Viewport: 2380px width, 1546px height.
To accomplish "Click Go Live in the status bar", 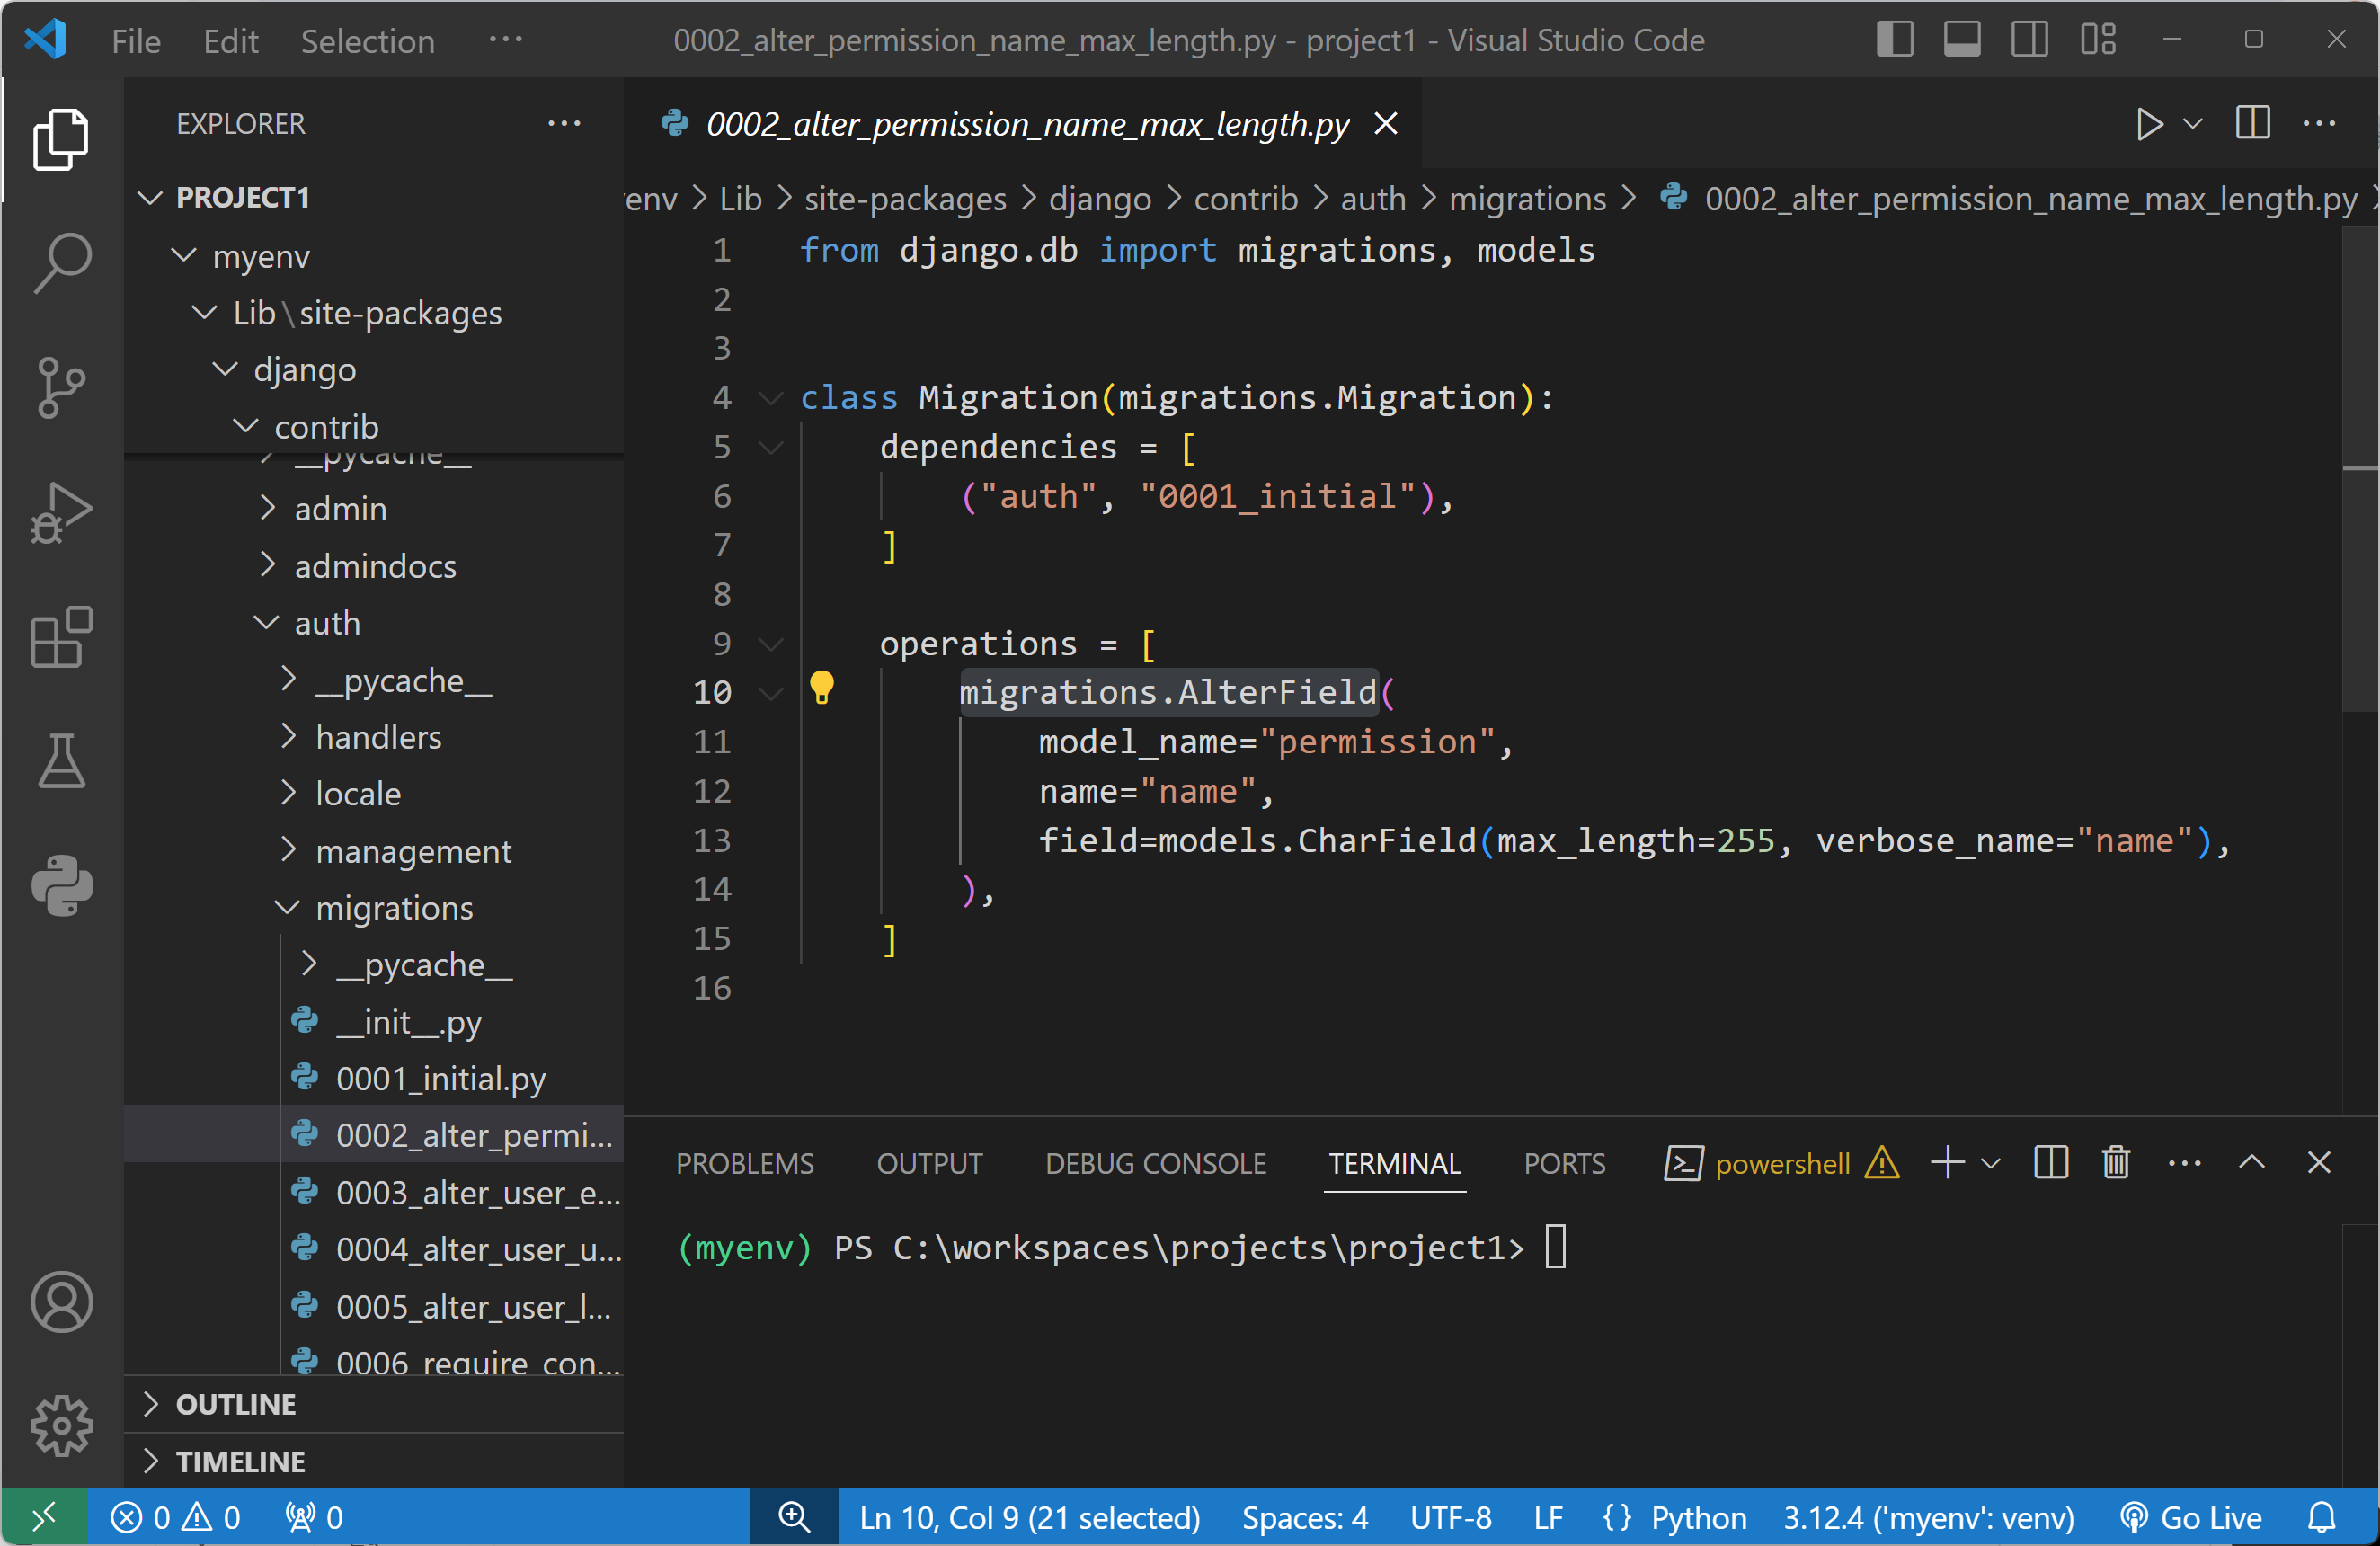I will click(2191, 1518).
